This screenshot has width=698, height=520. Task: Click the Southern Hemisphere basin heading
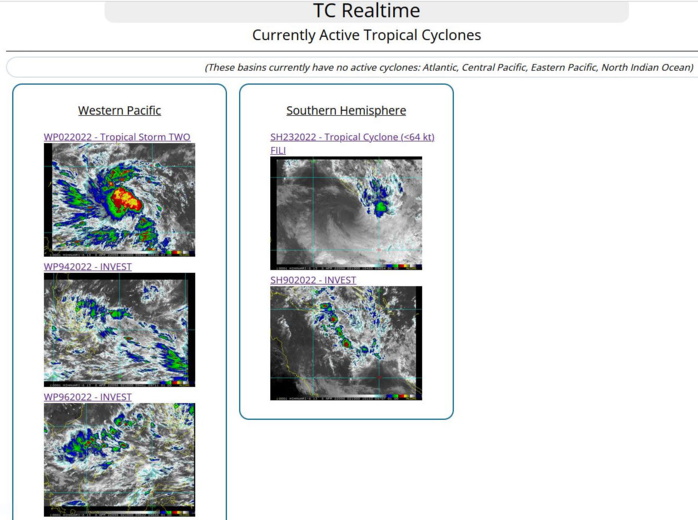[346, 110]
